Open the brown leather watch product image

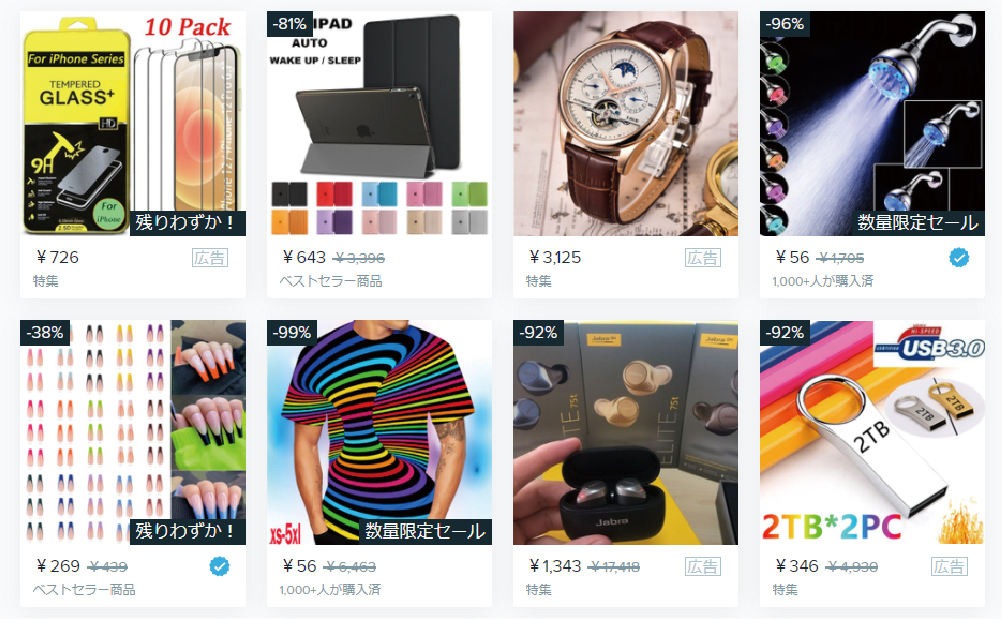click(626, 123)
